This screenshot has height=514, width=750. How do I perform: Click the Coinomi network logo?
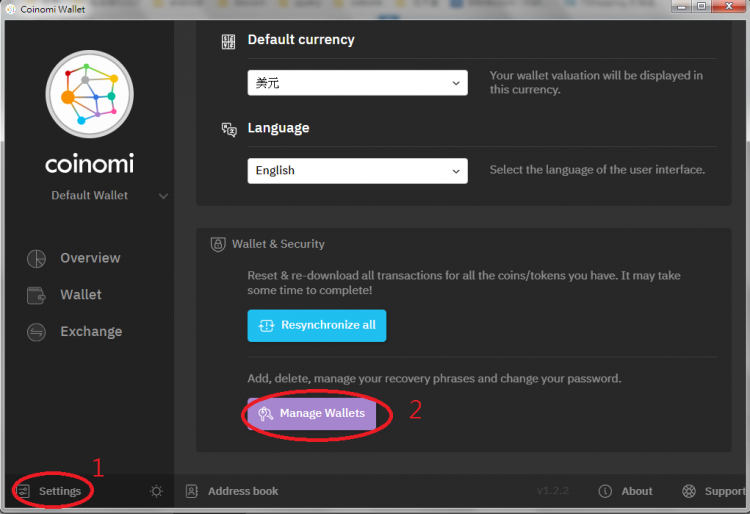(89, 94)
